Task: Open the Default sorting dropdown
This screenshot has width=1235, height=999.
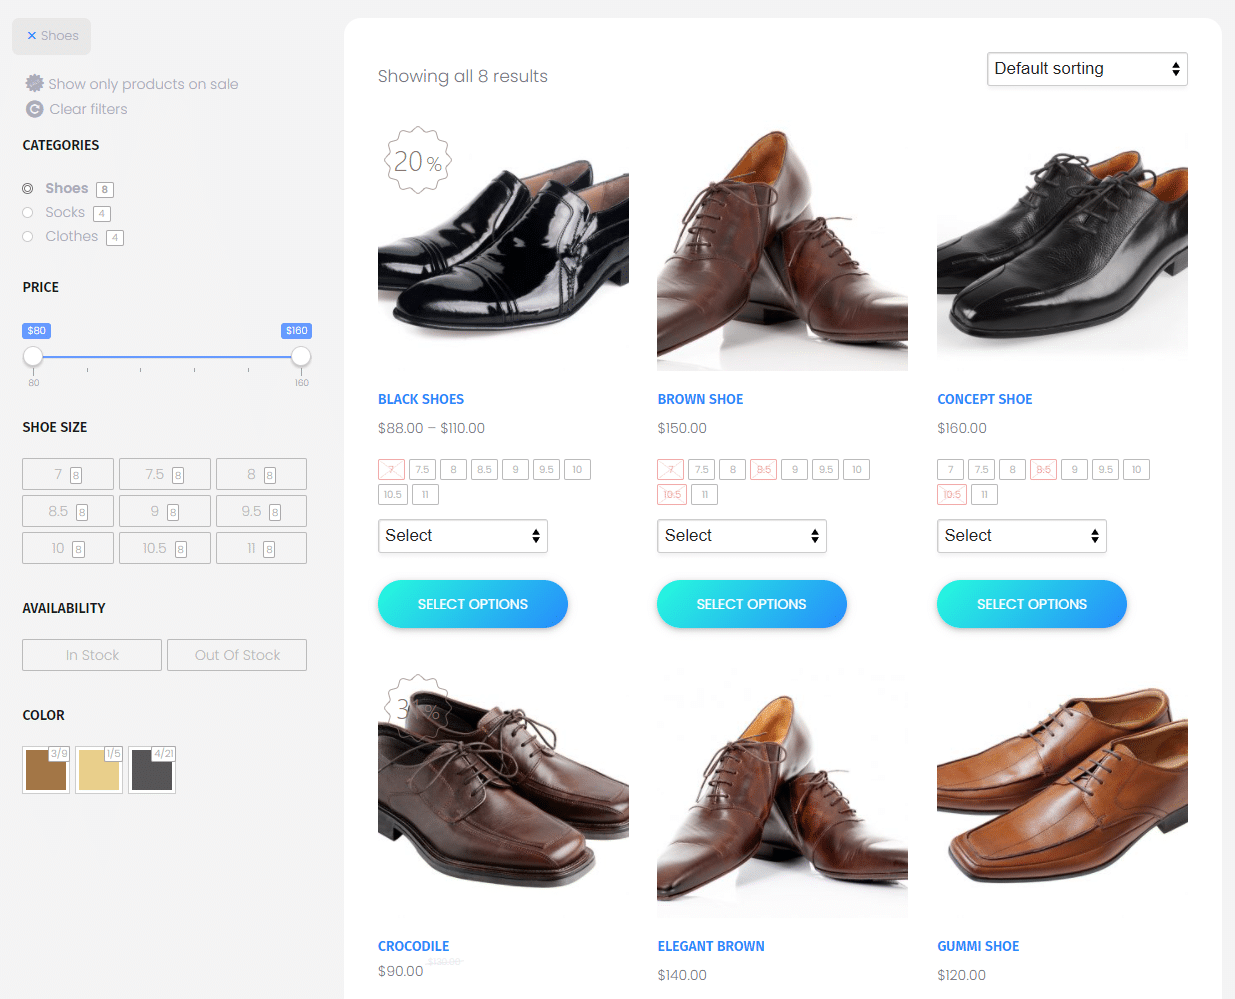Action: point(1086,69)
